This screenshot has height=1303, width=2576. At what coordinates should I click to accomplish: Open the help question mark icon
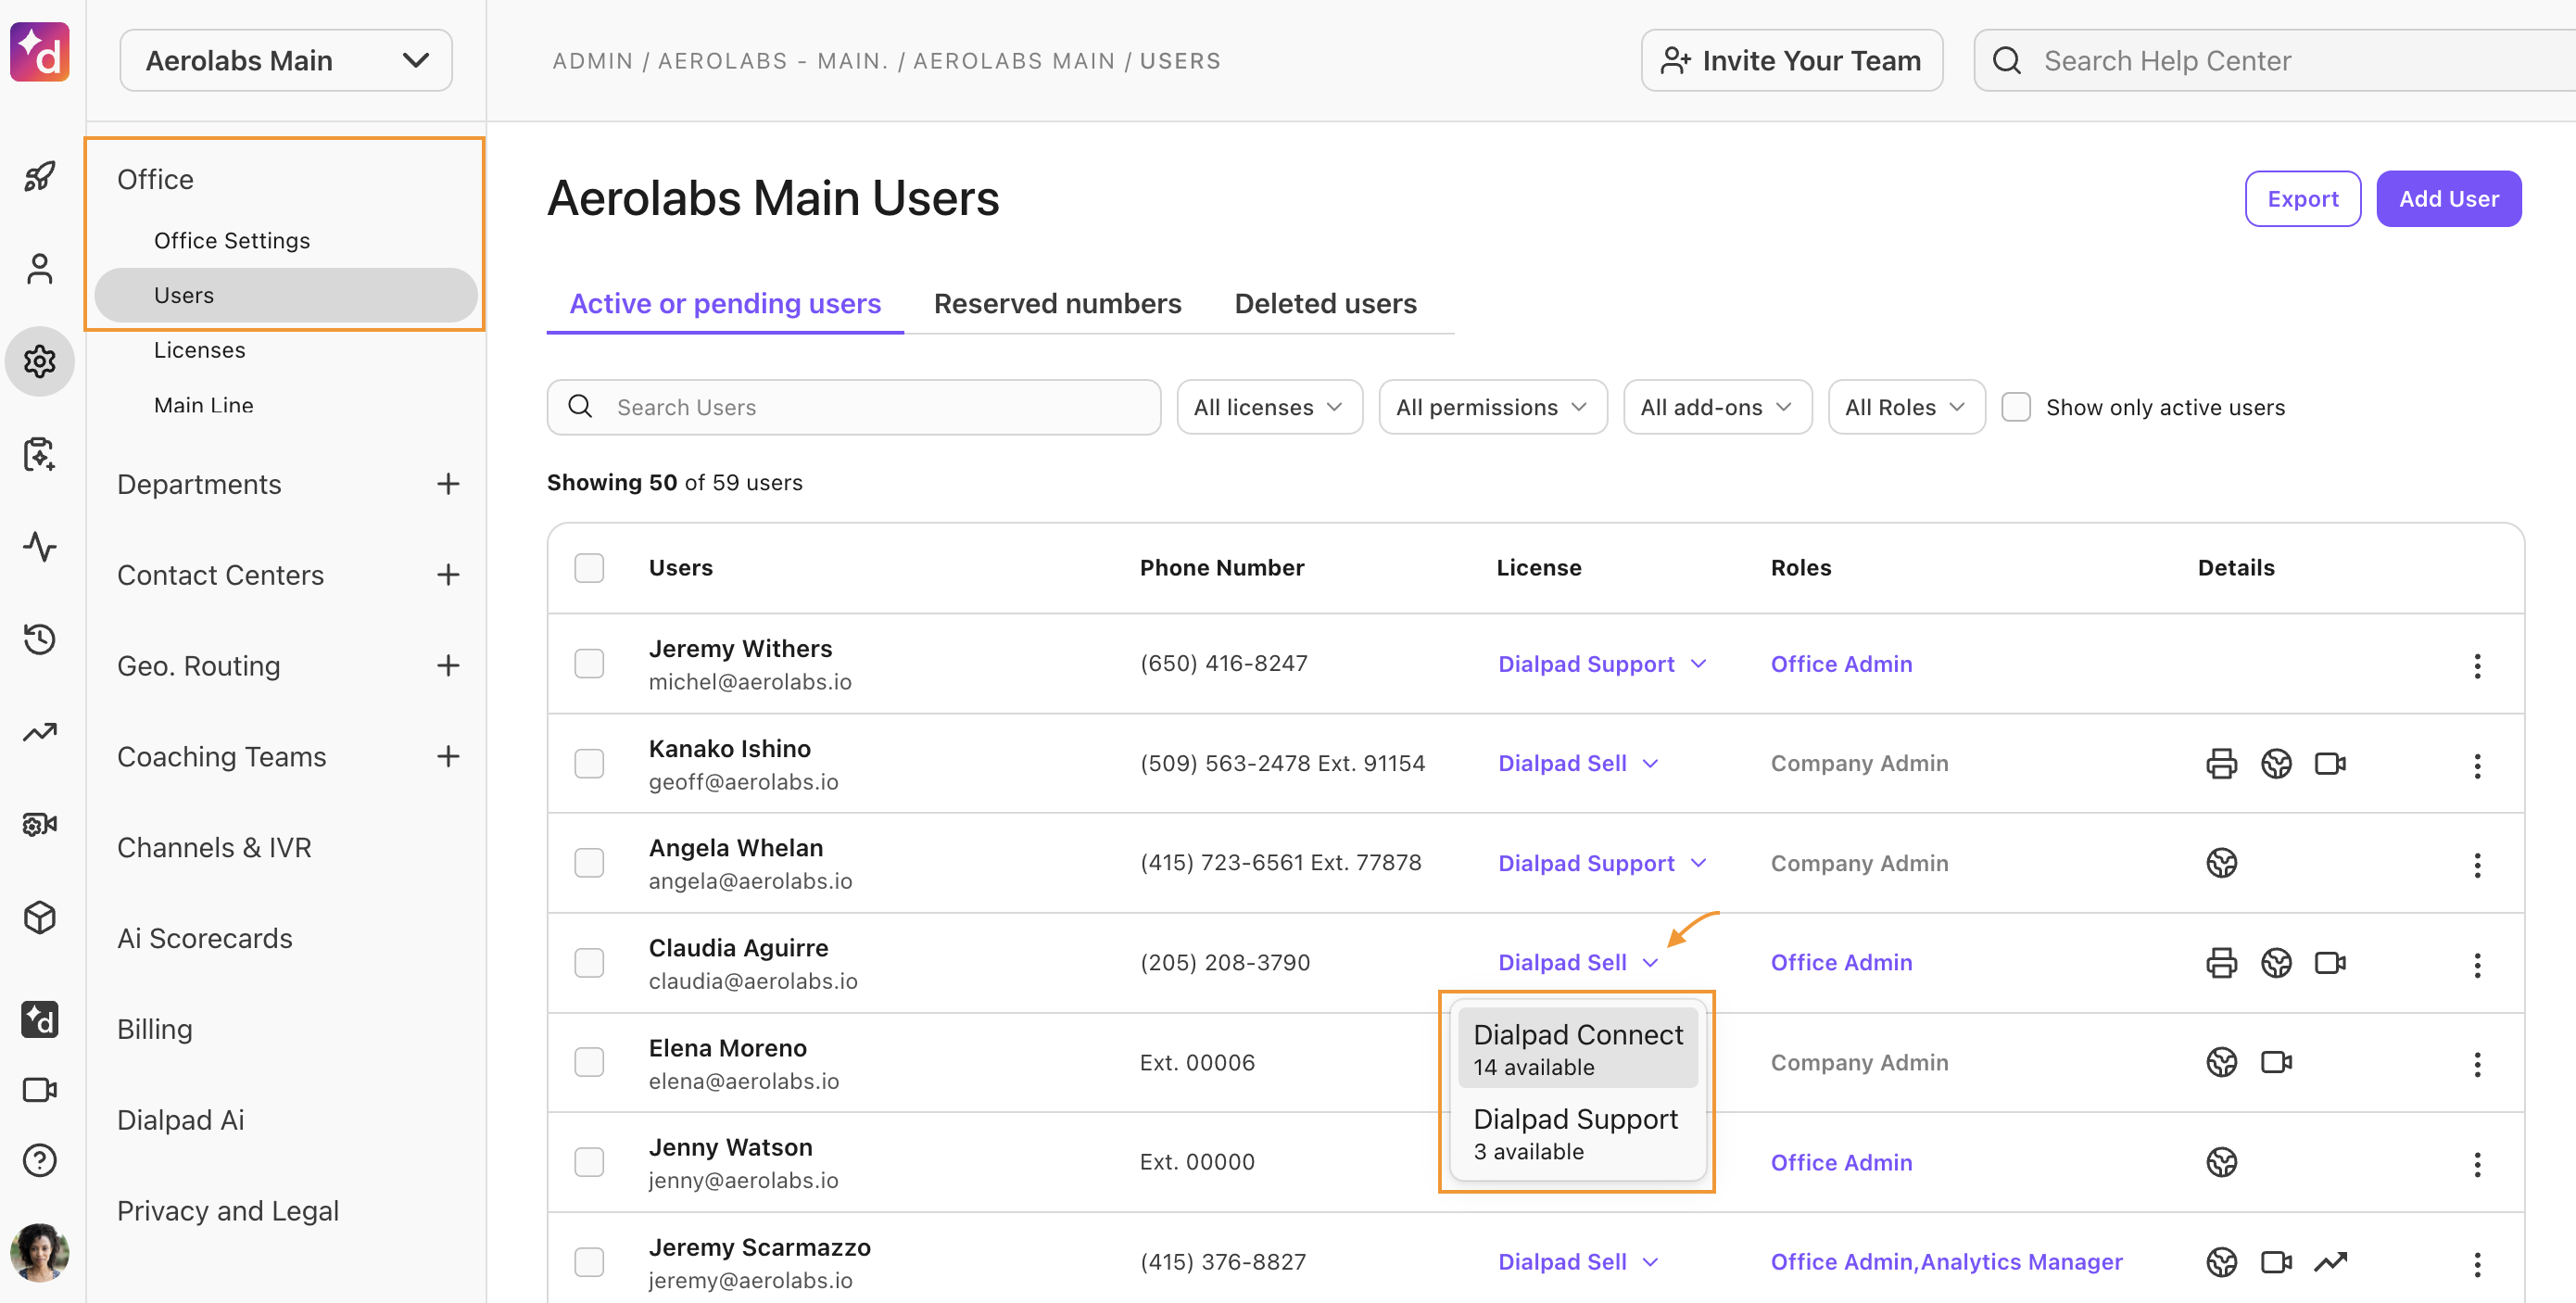[x=40, y=1160]
